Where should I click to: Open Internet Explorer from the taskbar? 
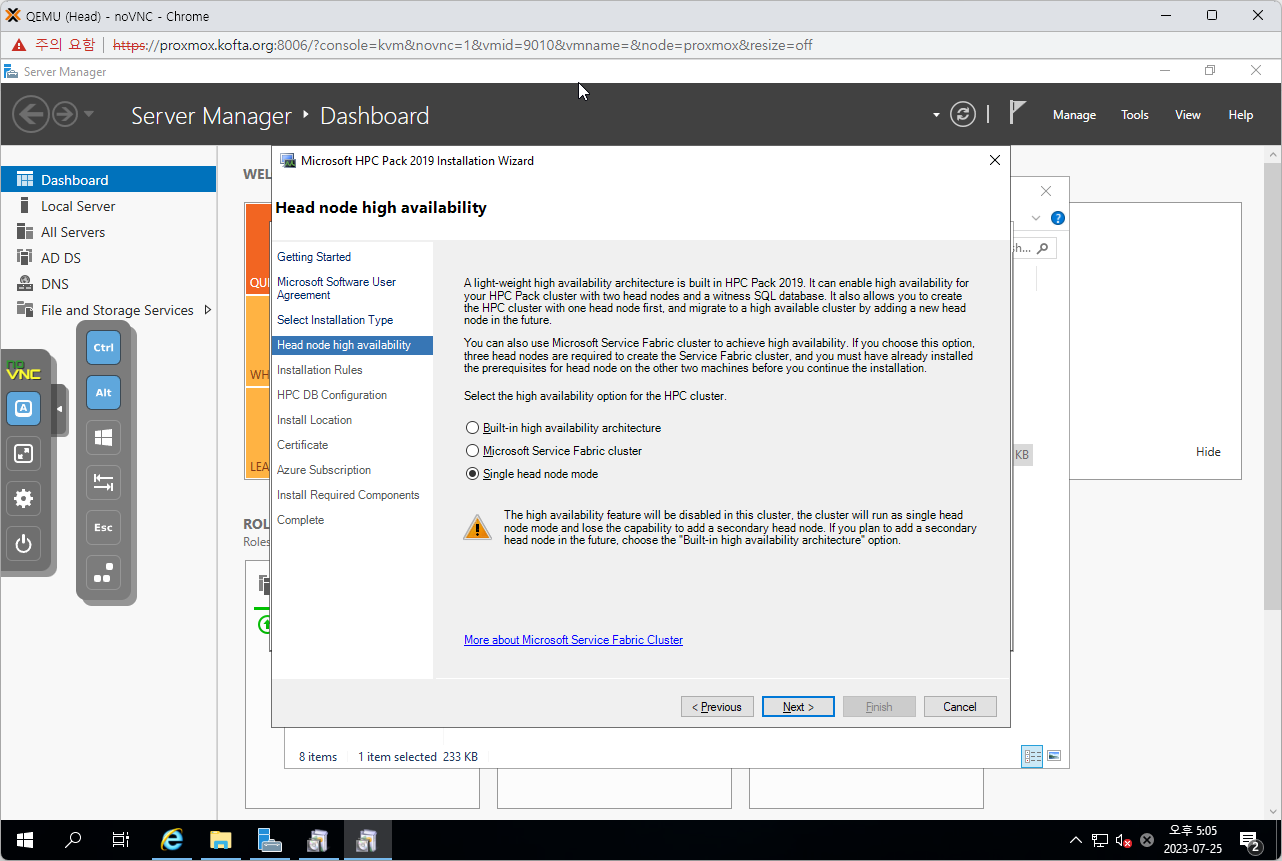click(172, 840)
